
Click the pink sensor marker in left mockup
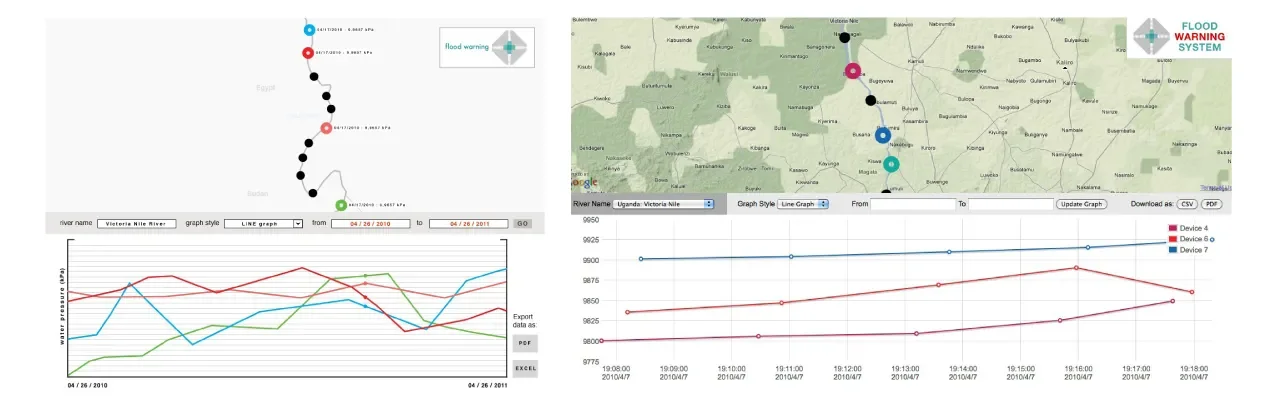coord(326,128)
